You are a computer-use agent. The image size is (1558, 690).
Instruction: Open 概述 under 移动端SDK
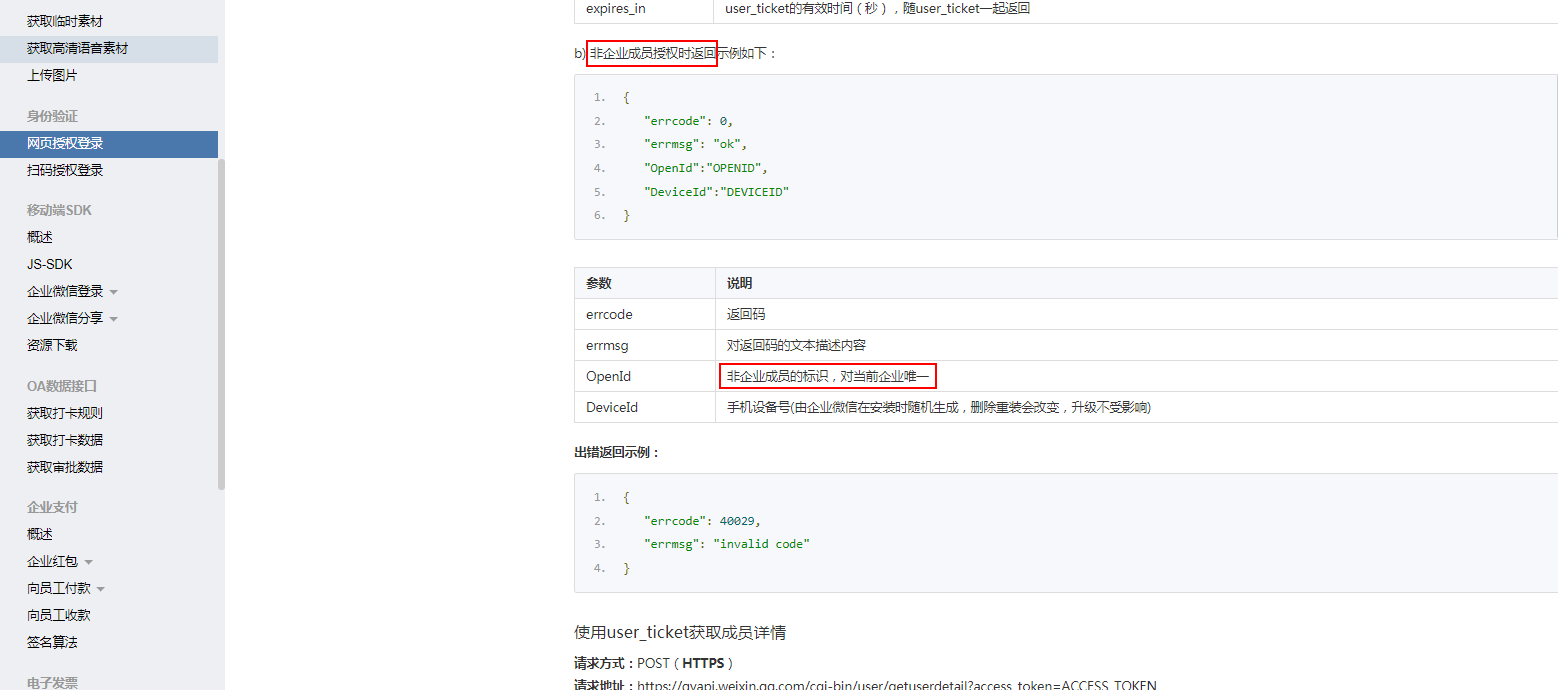38,236
